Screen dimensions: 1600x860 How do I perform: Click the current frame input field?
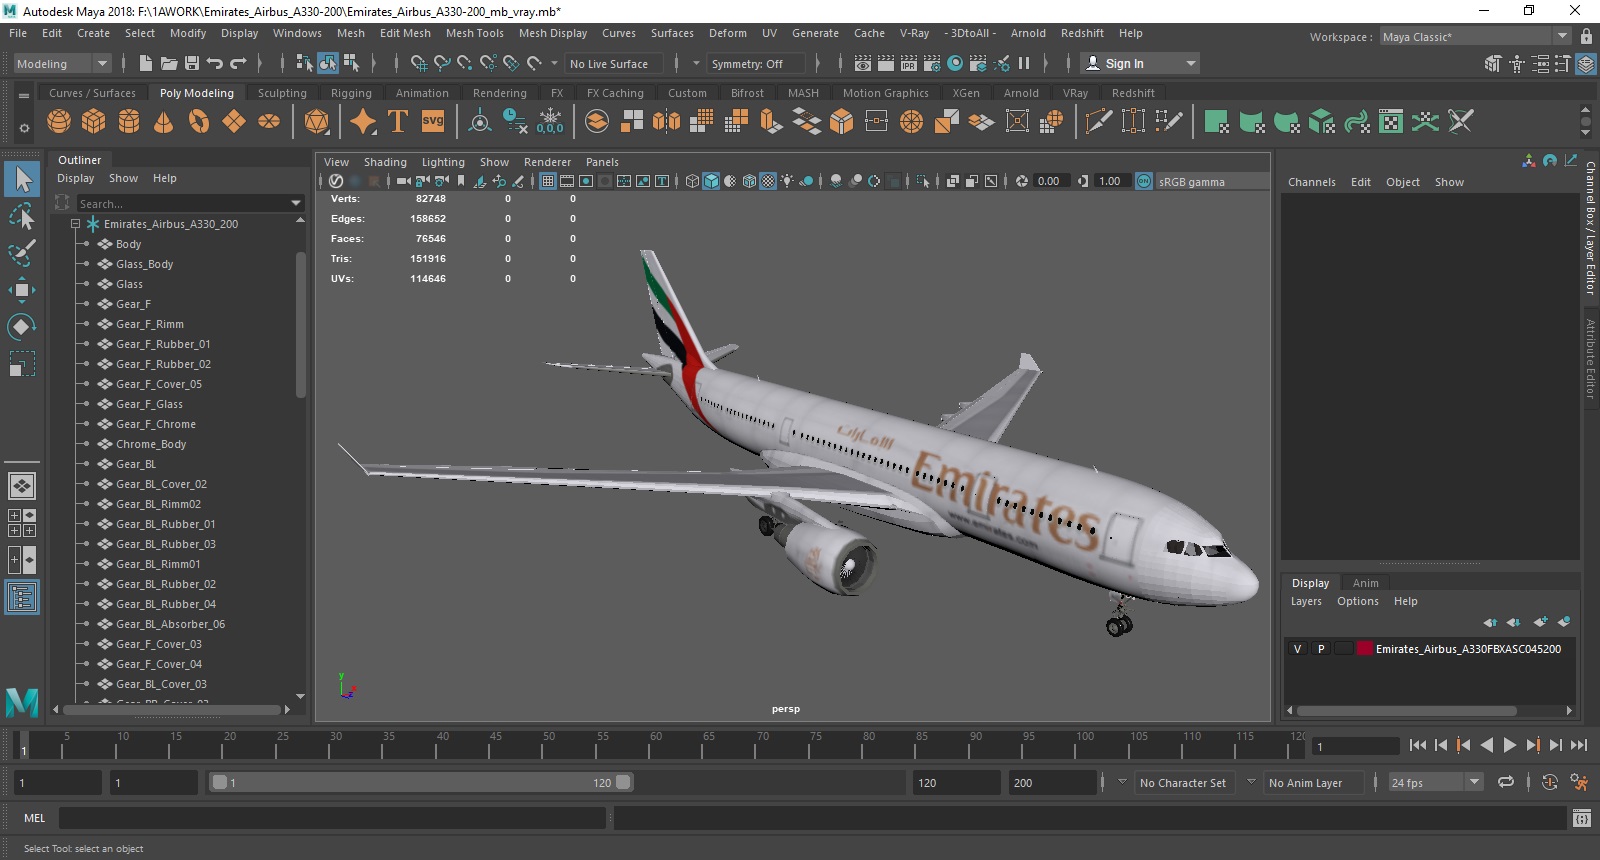pos(1355,746)
